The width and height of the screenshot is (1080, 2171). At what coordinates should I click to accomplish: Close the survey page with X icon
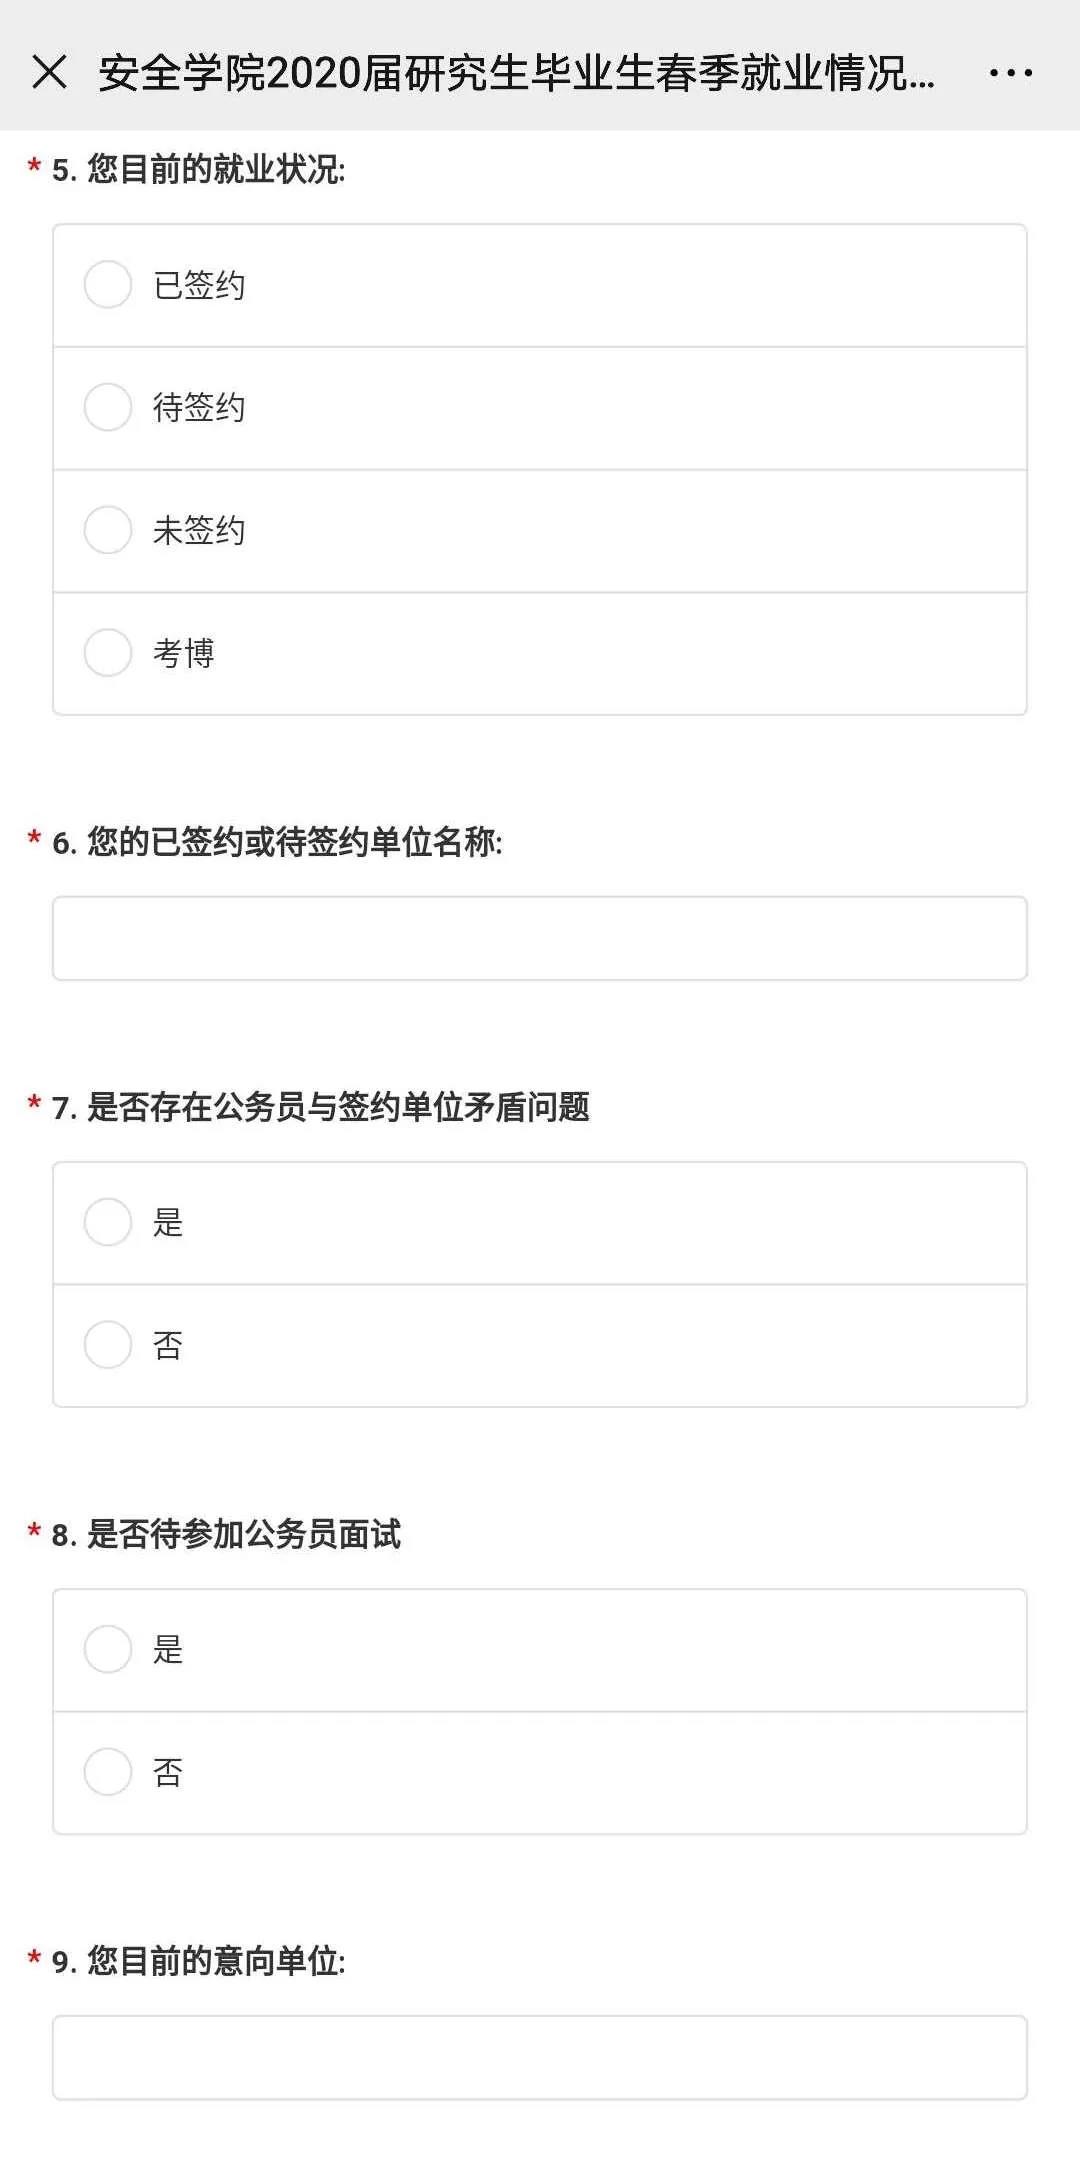click(50, 72)
